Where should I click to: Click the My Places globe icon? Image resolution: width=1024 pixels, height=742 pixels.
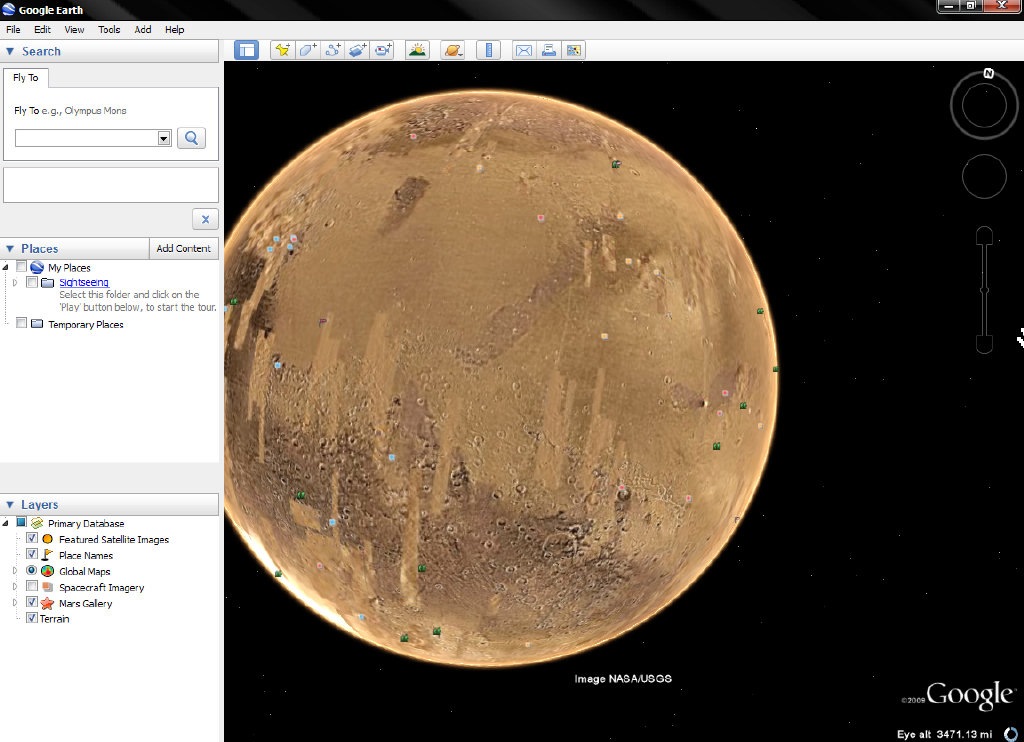(x=37, y=267)
